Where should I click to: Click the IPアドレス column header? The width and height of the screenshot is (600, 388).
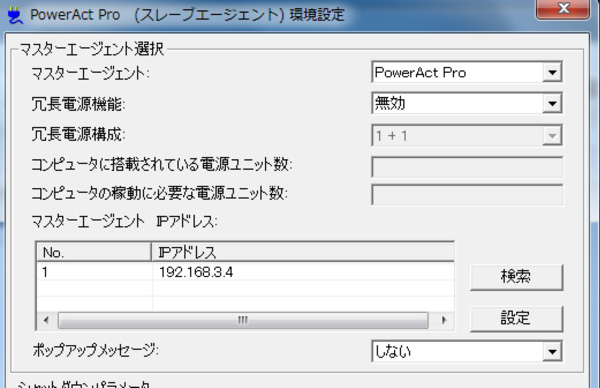[303, 252]
